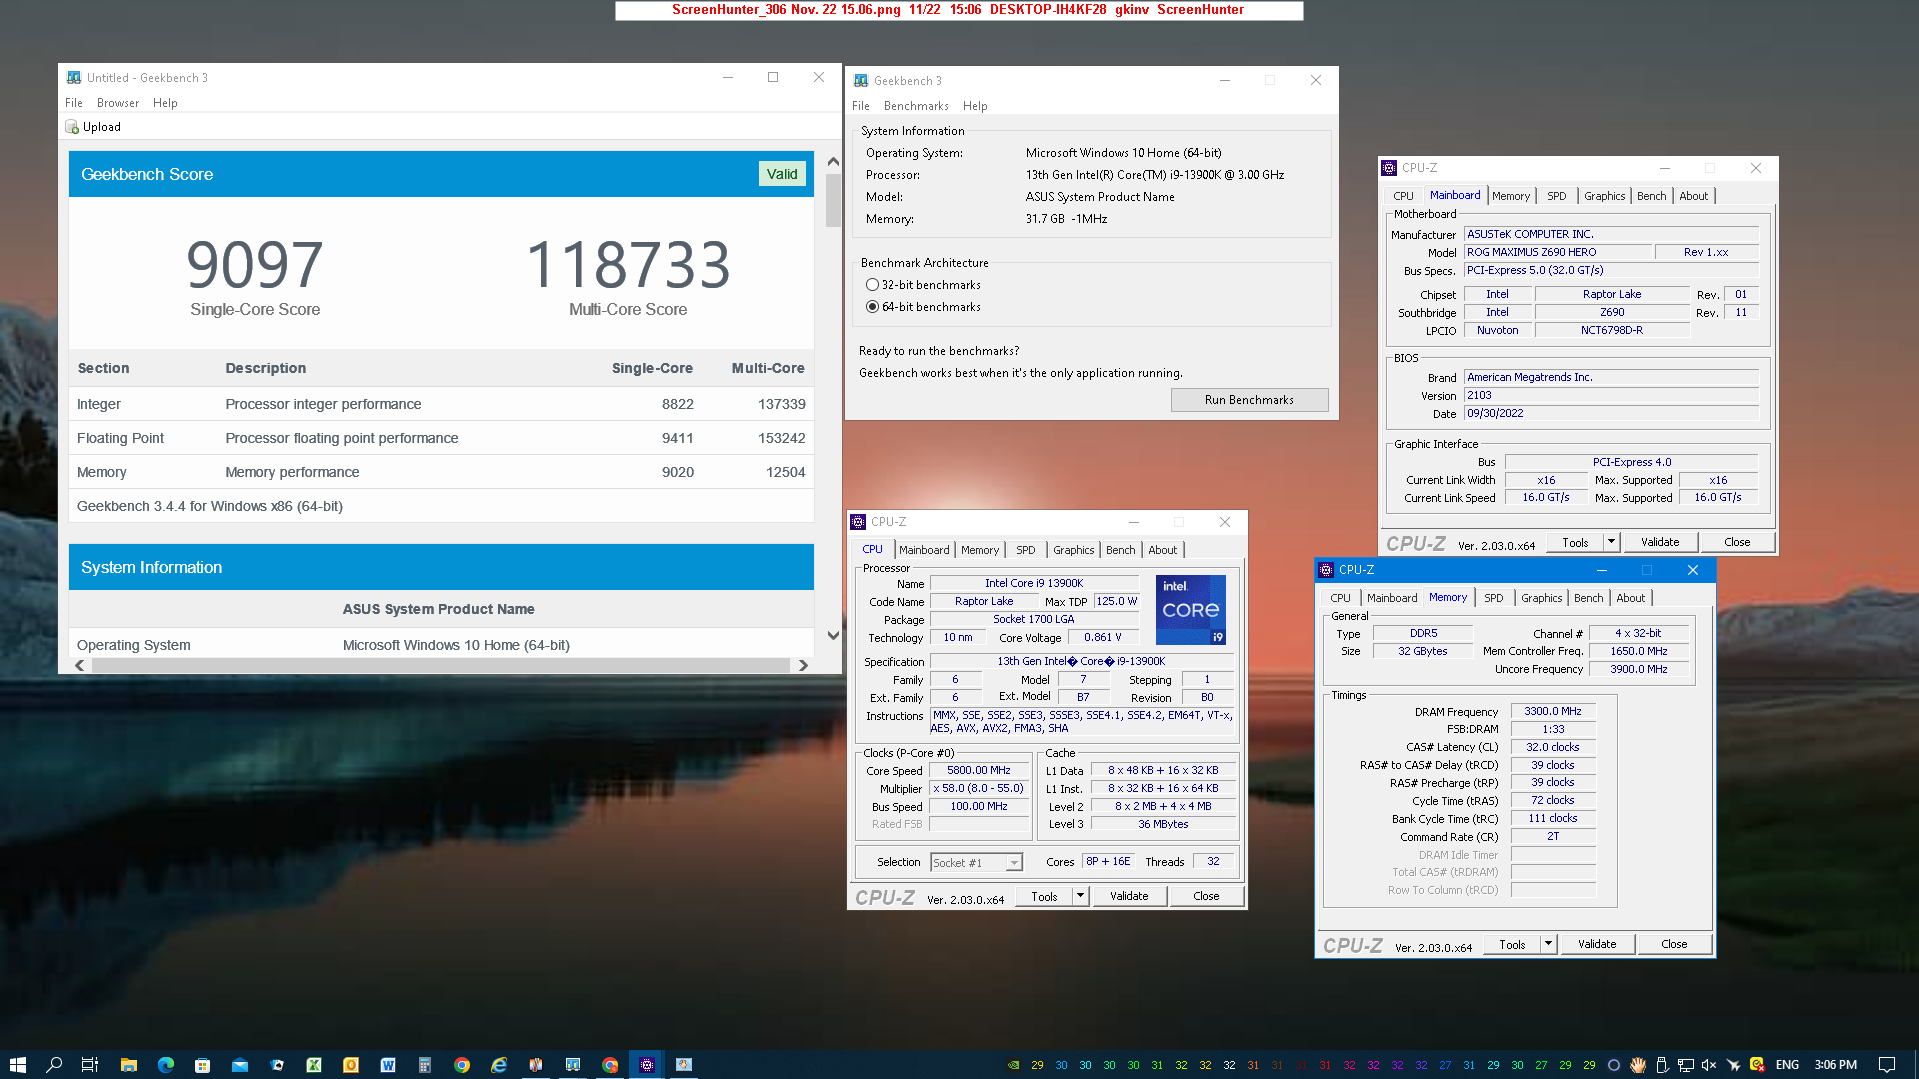Open File menu in Geekbench 3 benchmark window
The height and width of the screenshot is (1079, 1919).
click(x=861, y=106)
